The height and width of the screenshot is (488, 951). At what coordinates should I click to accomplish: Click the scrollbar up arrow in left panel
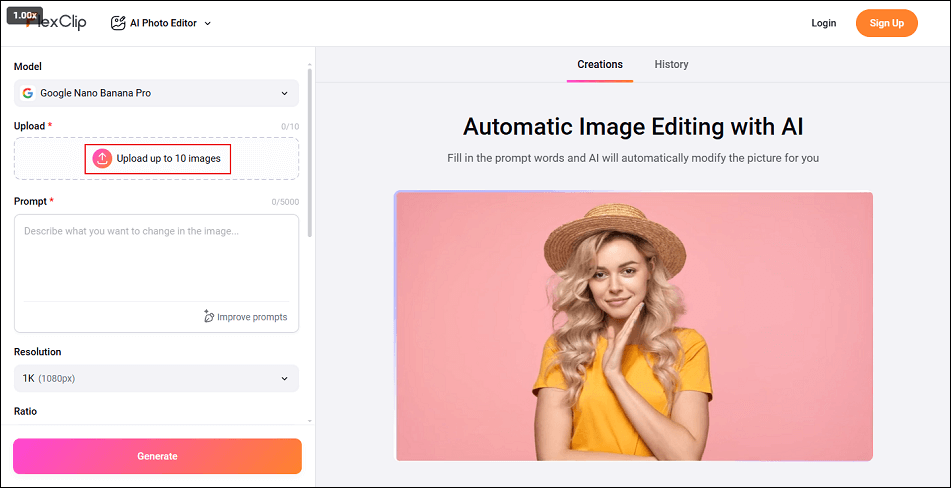pyautogui.click(x=309, y=64)
